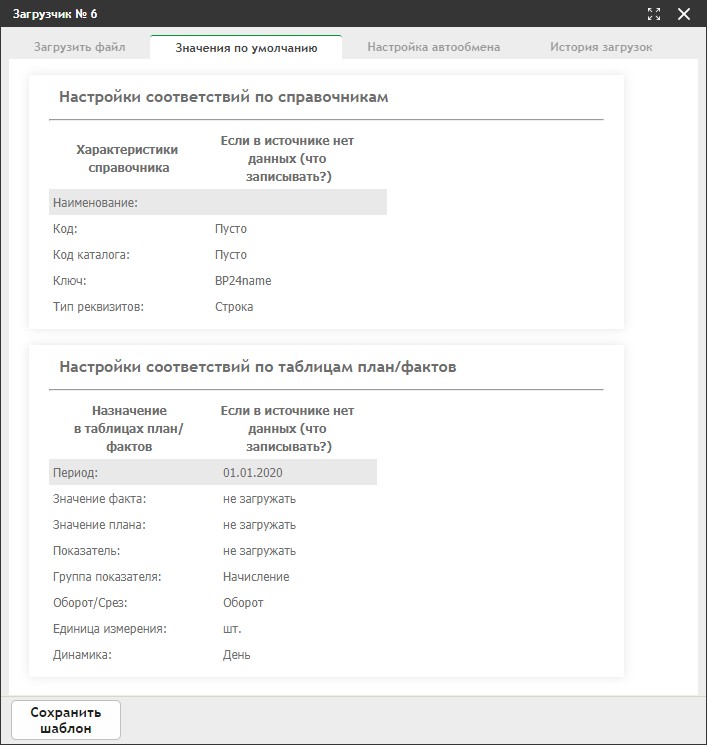Click the Ключ: label

pyautogui.click(x=69, y=281)
